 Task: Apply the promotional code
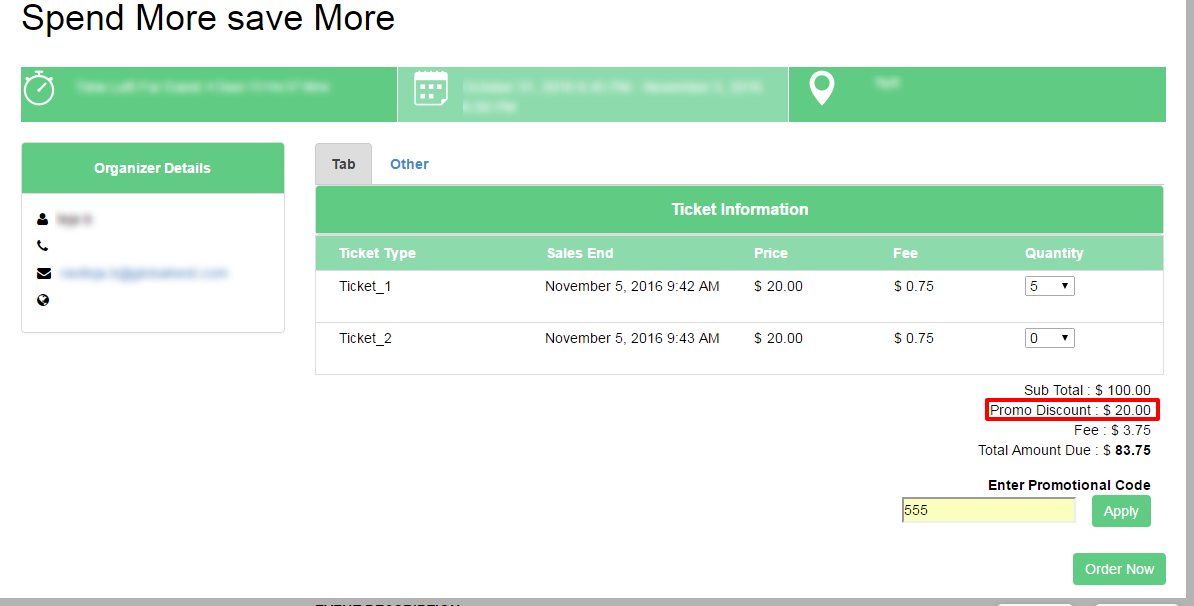(x=1121, y=511)
